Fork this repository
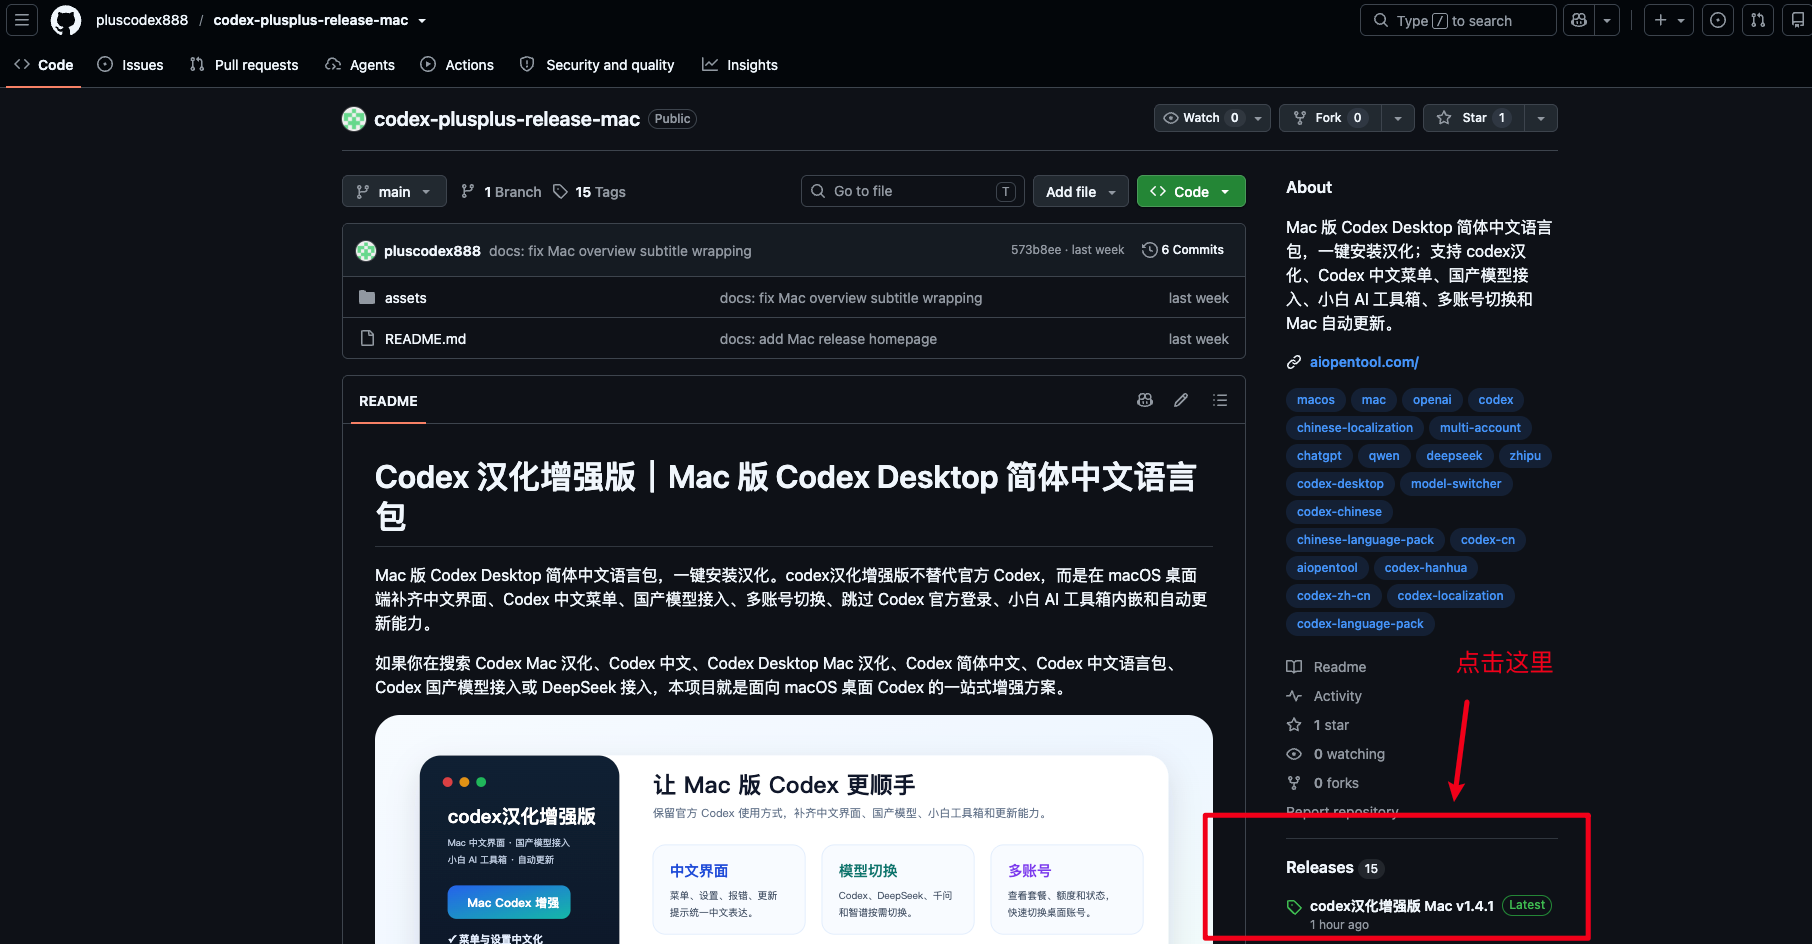Viewport: 1812px width, 944px height. click(x=1331, y=118)
